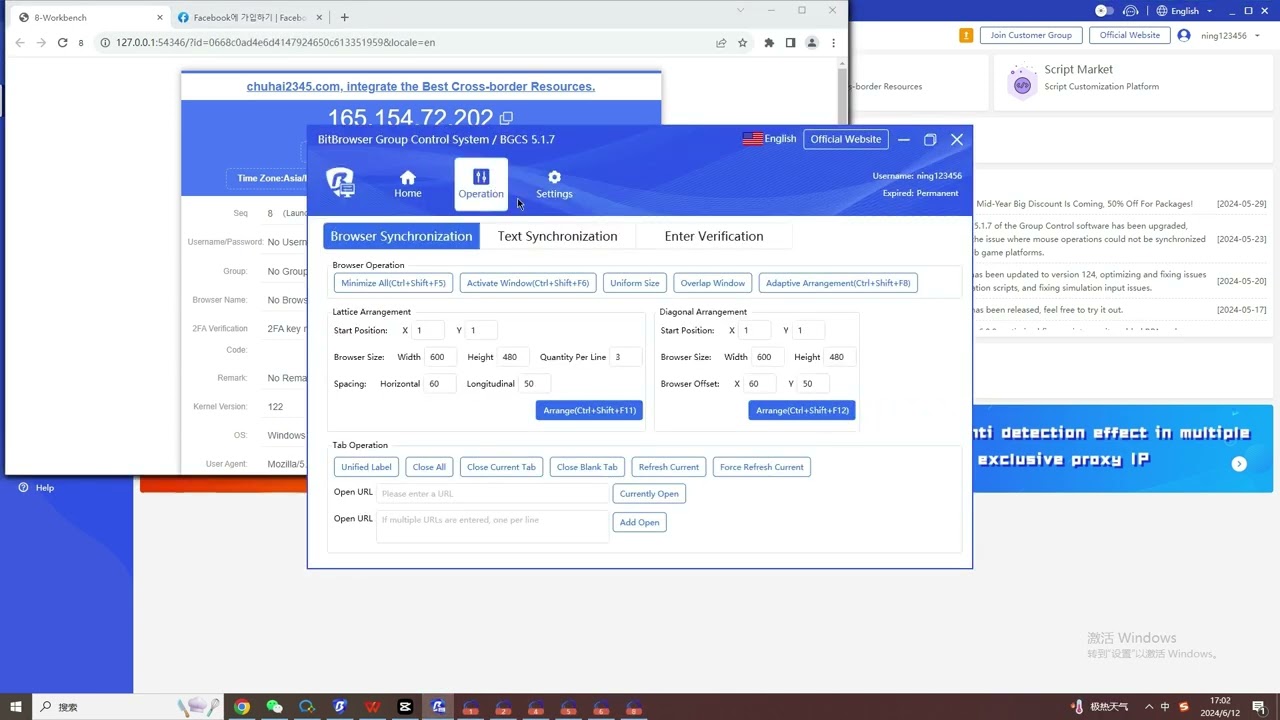Click Chrome profile avatar icon
Screen dimensions: 1280x720
coord(812,43)
